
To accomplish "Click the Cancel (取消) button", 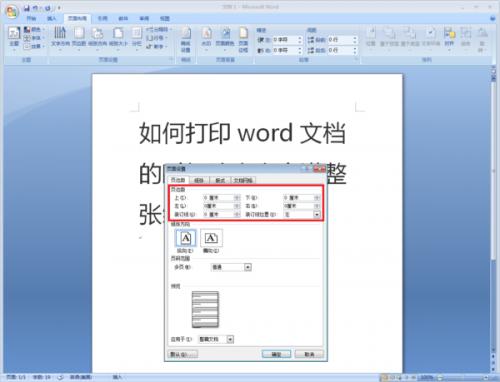I will 309,354.
